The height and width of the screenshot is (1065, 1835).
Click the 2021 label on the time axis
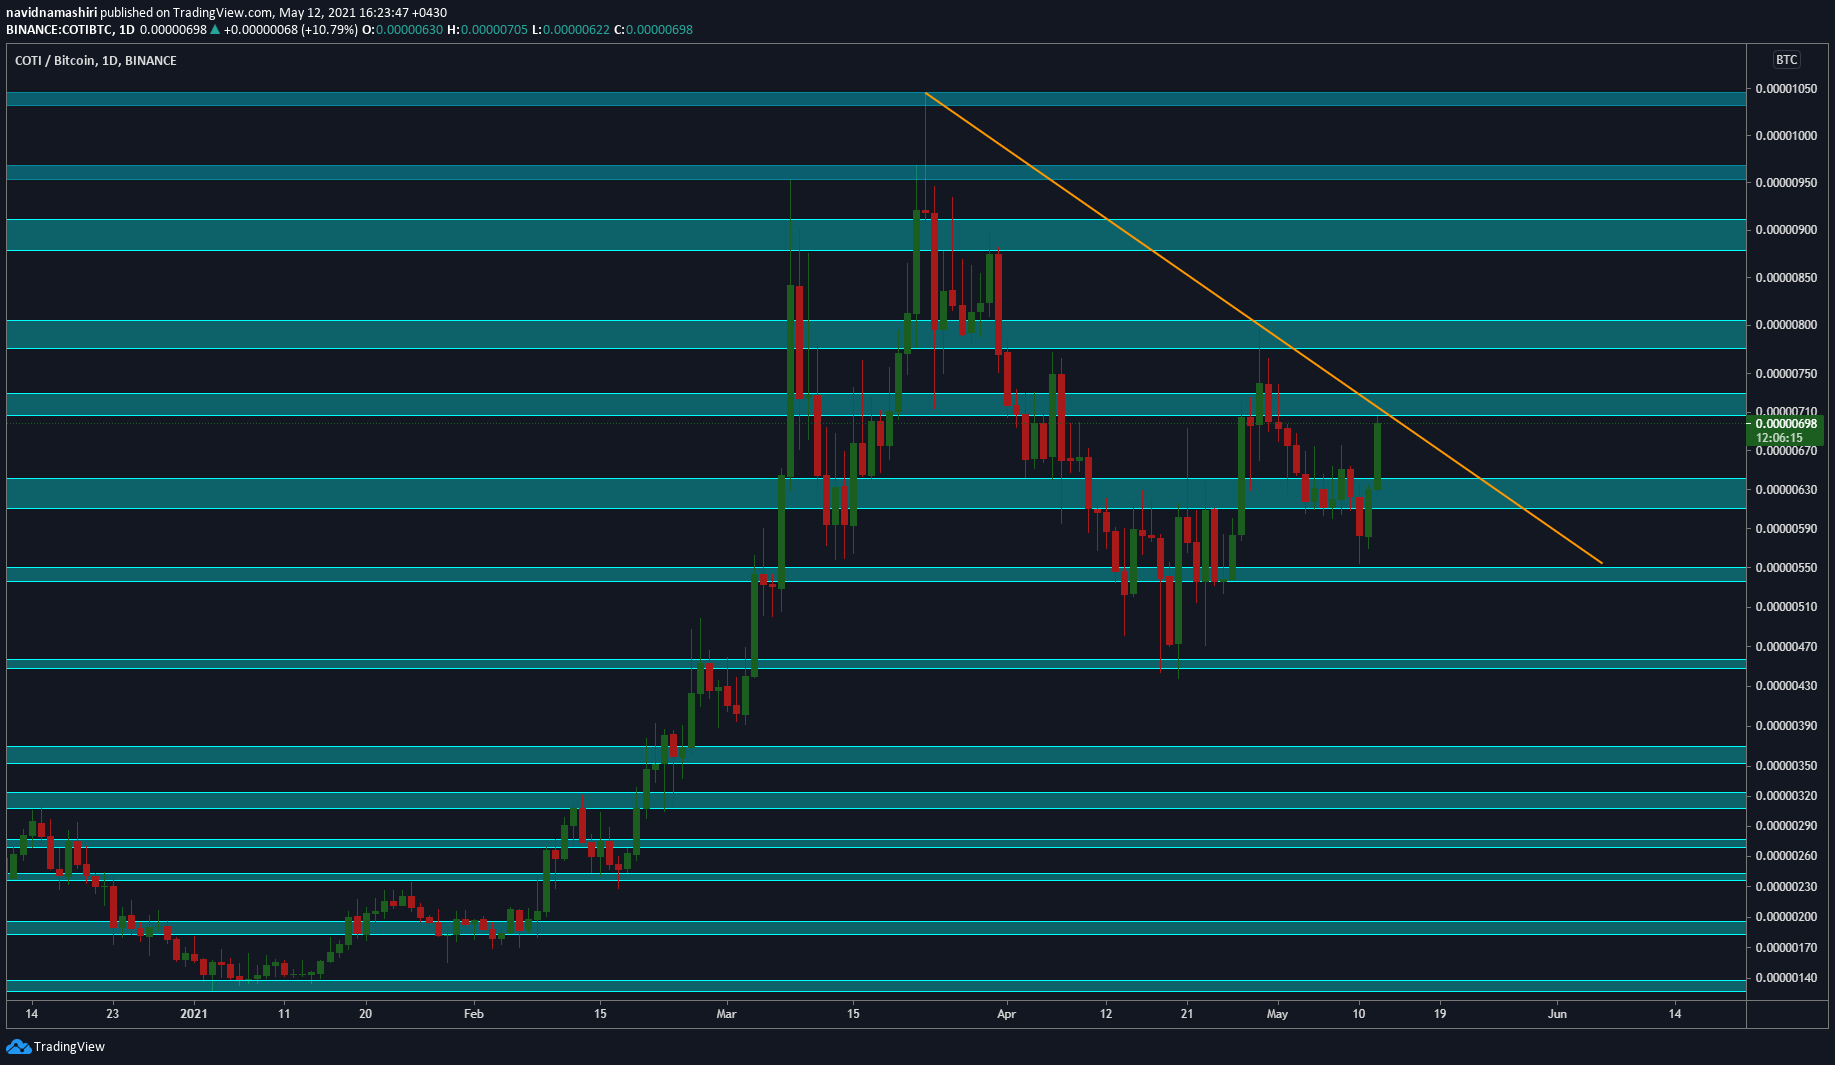[x=194, y=1014]
